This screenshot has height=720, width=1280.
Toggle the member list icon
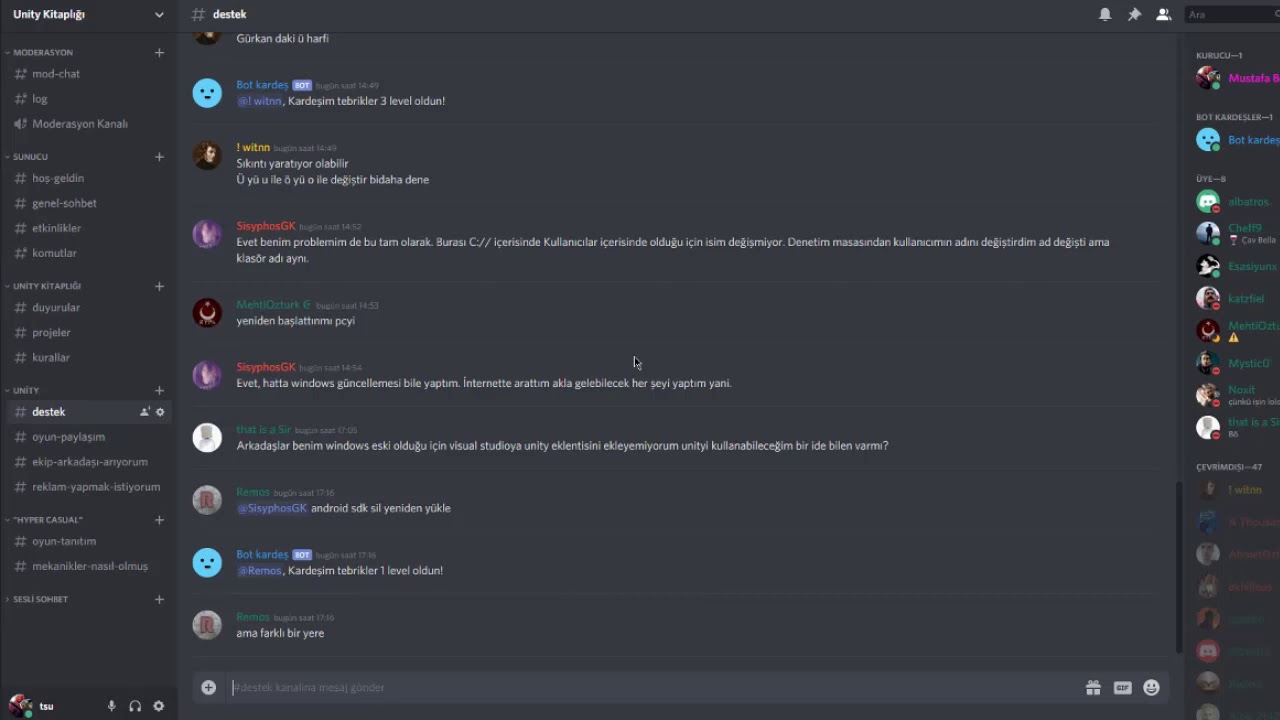1163,15
